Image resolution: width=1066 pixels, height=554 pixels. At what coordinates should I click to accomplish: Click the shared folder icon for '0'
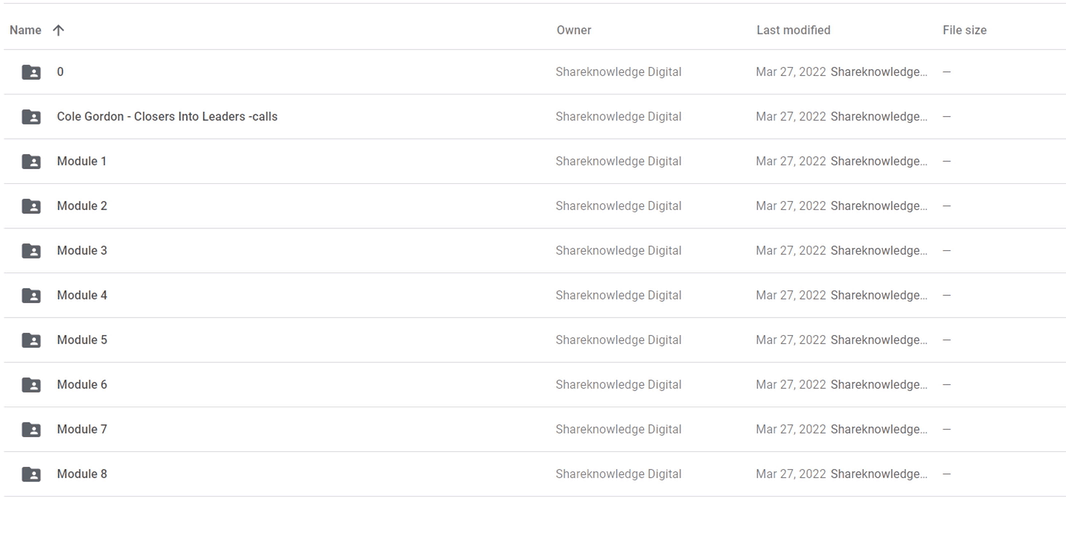[31, 72]
